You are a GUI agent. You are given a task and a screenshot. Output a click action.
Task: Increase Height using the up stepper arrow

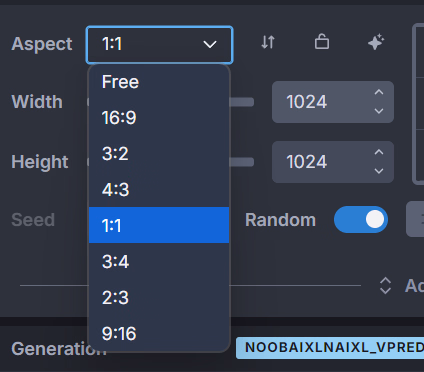(x=379, y=152)
